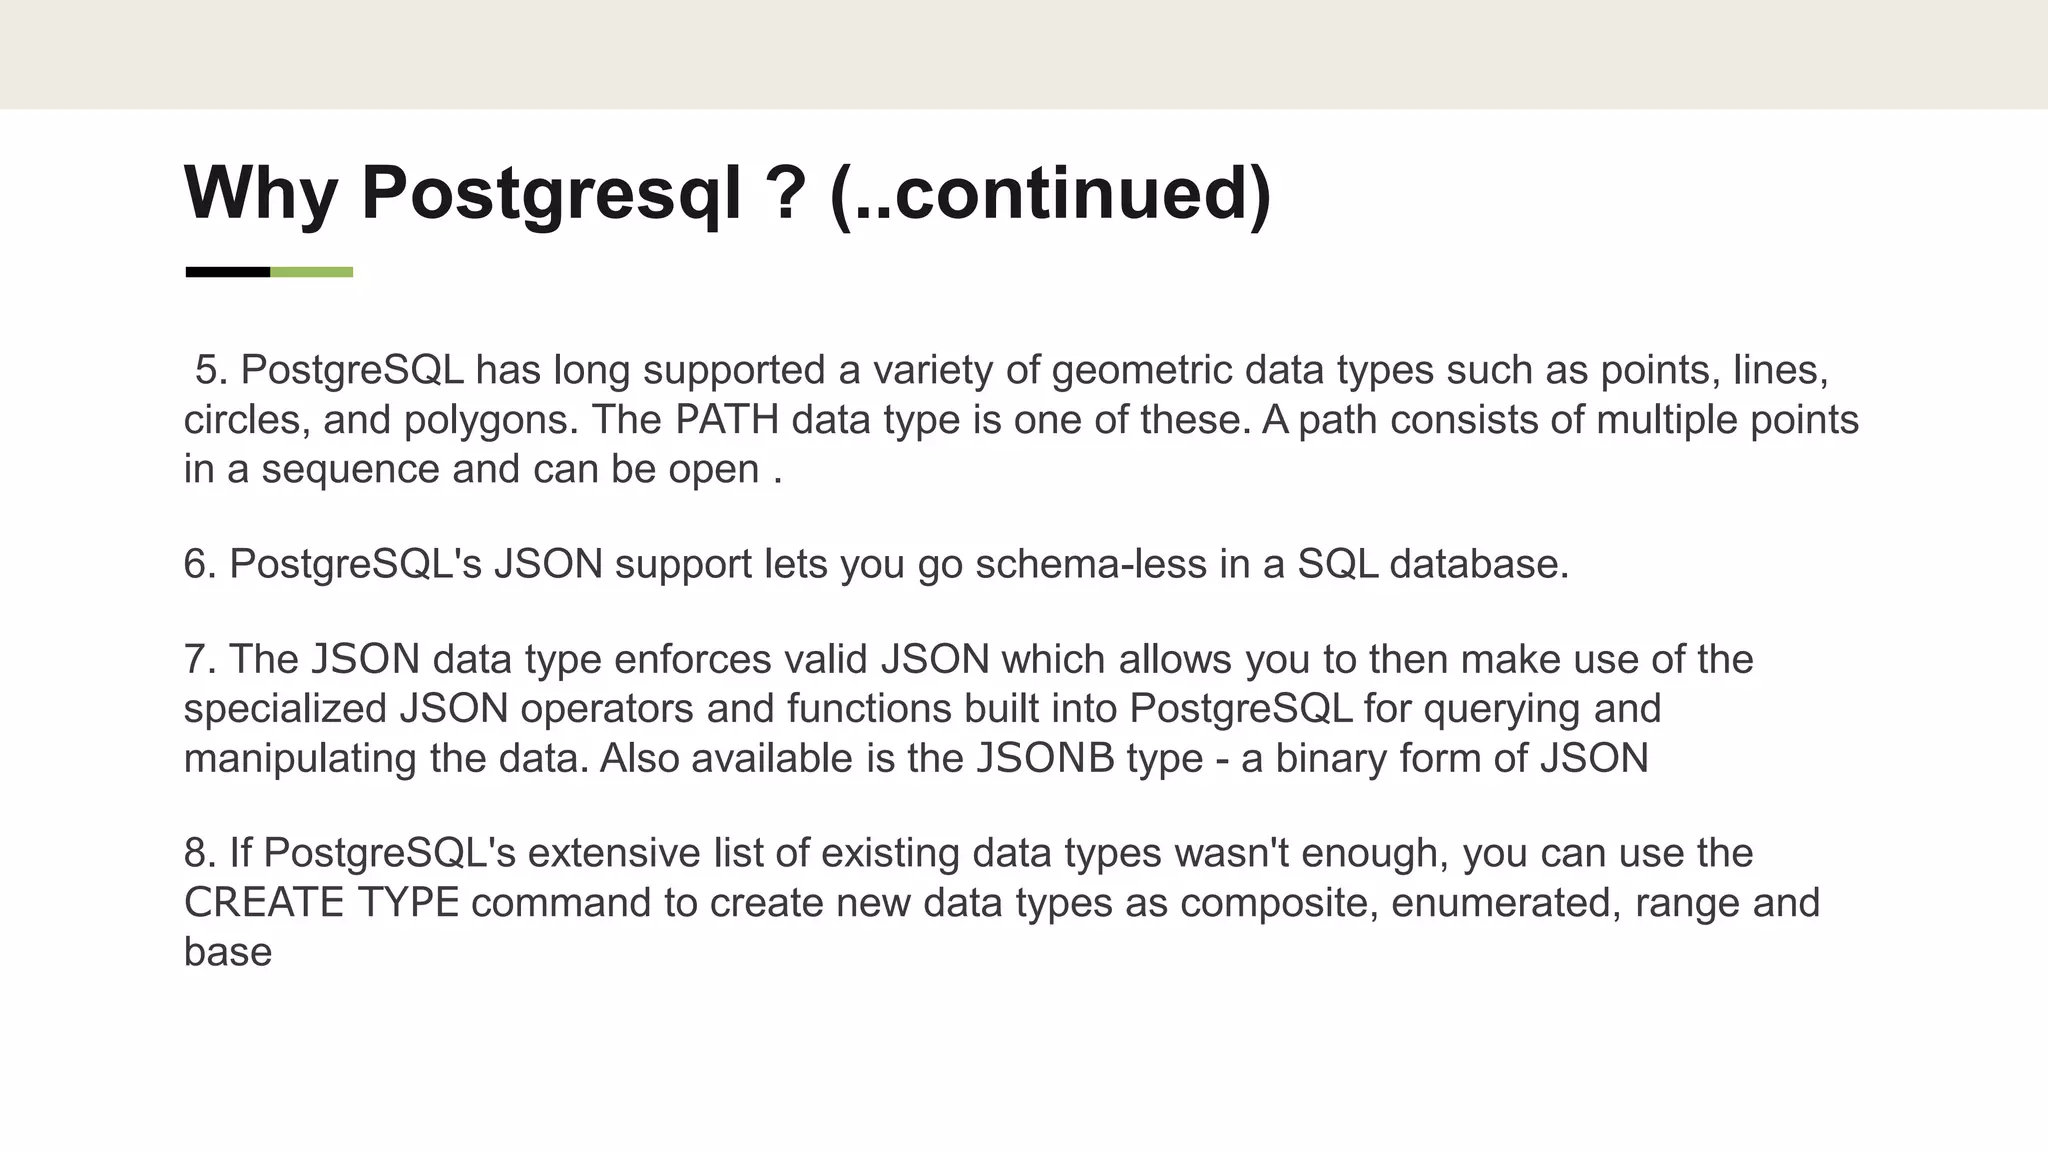Viewport: 2048px width, 1152px height.
Task: Click the green segment of the title underline
Action: pyautogui.click(x=311, y=272)
